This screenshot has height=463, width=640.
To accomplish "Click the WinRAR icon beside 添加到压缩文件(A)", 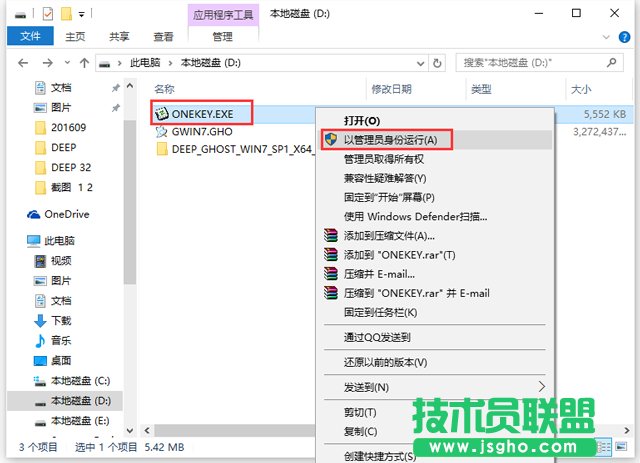I will click(331, 236).
